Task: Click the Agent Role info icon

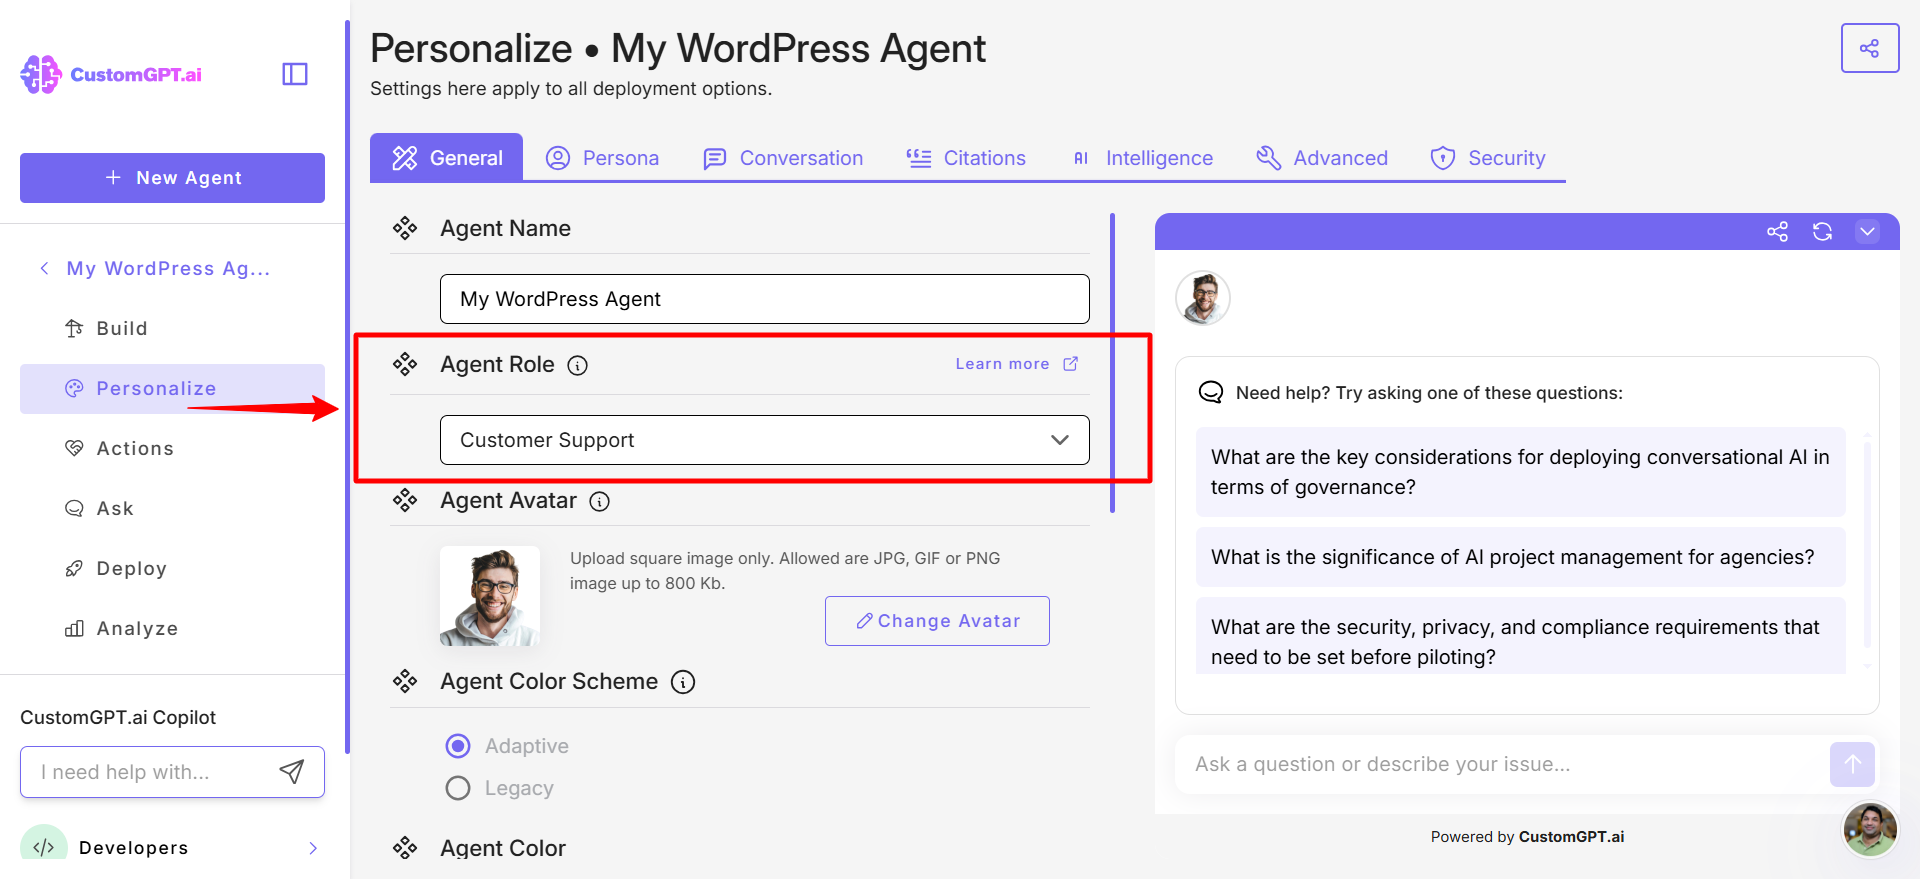Action: click(577, 365)
